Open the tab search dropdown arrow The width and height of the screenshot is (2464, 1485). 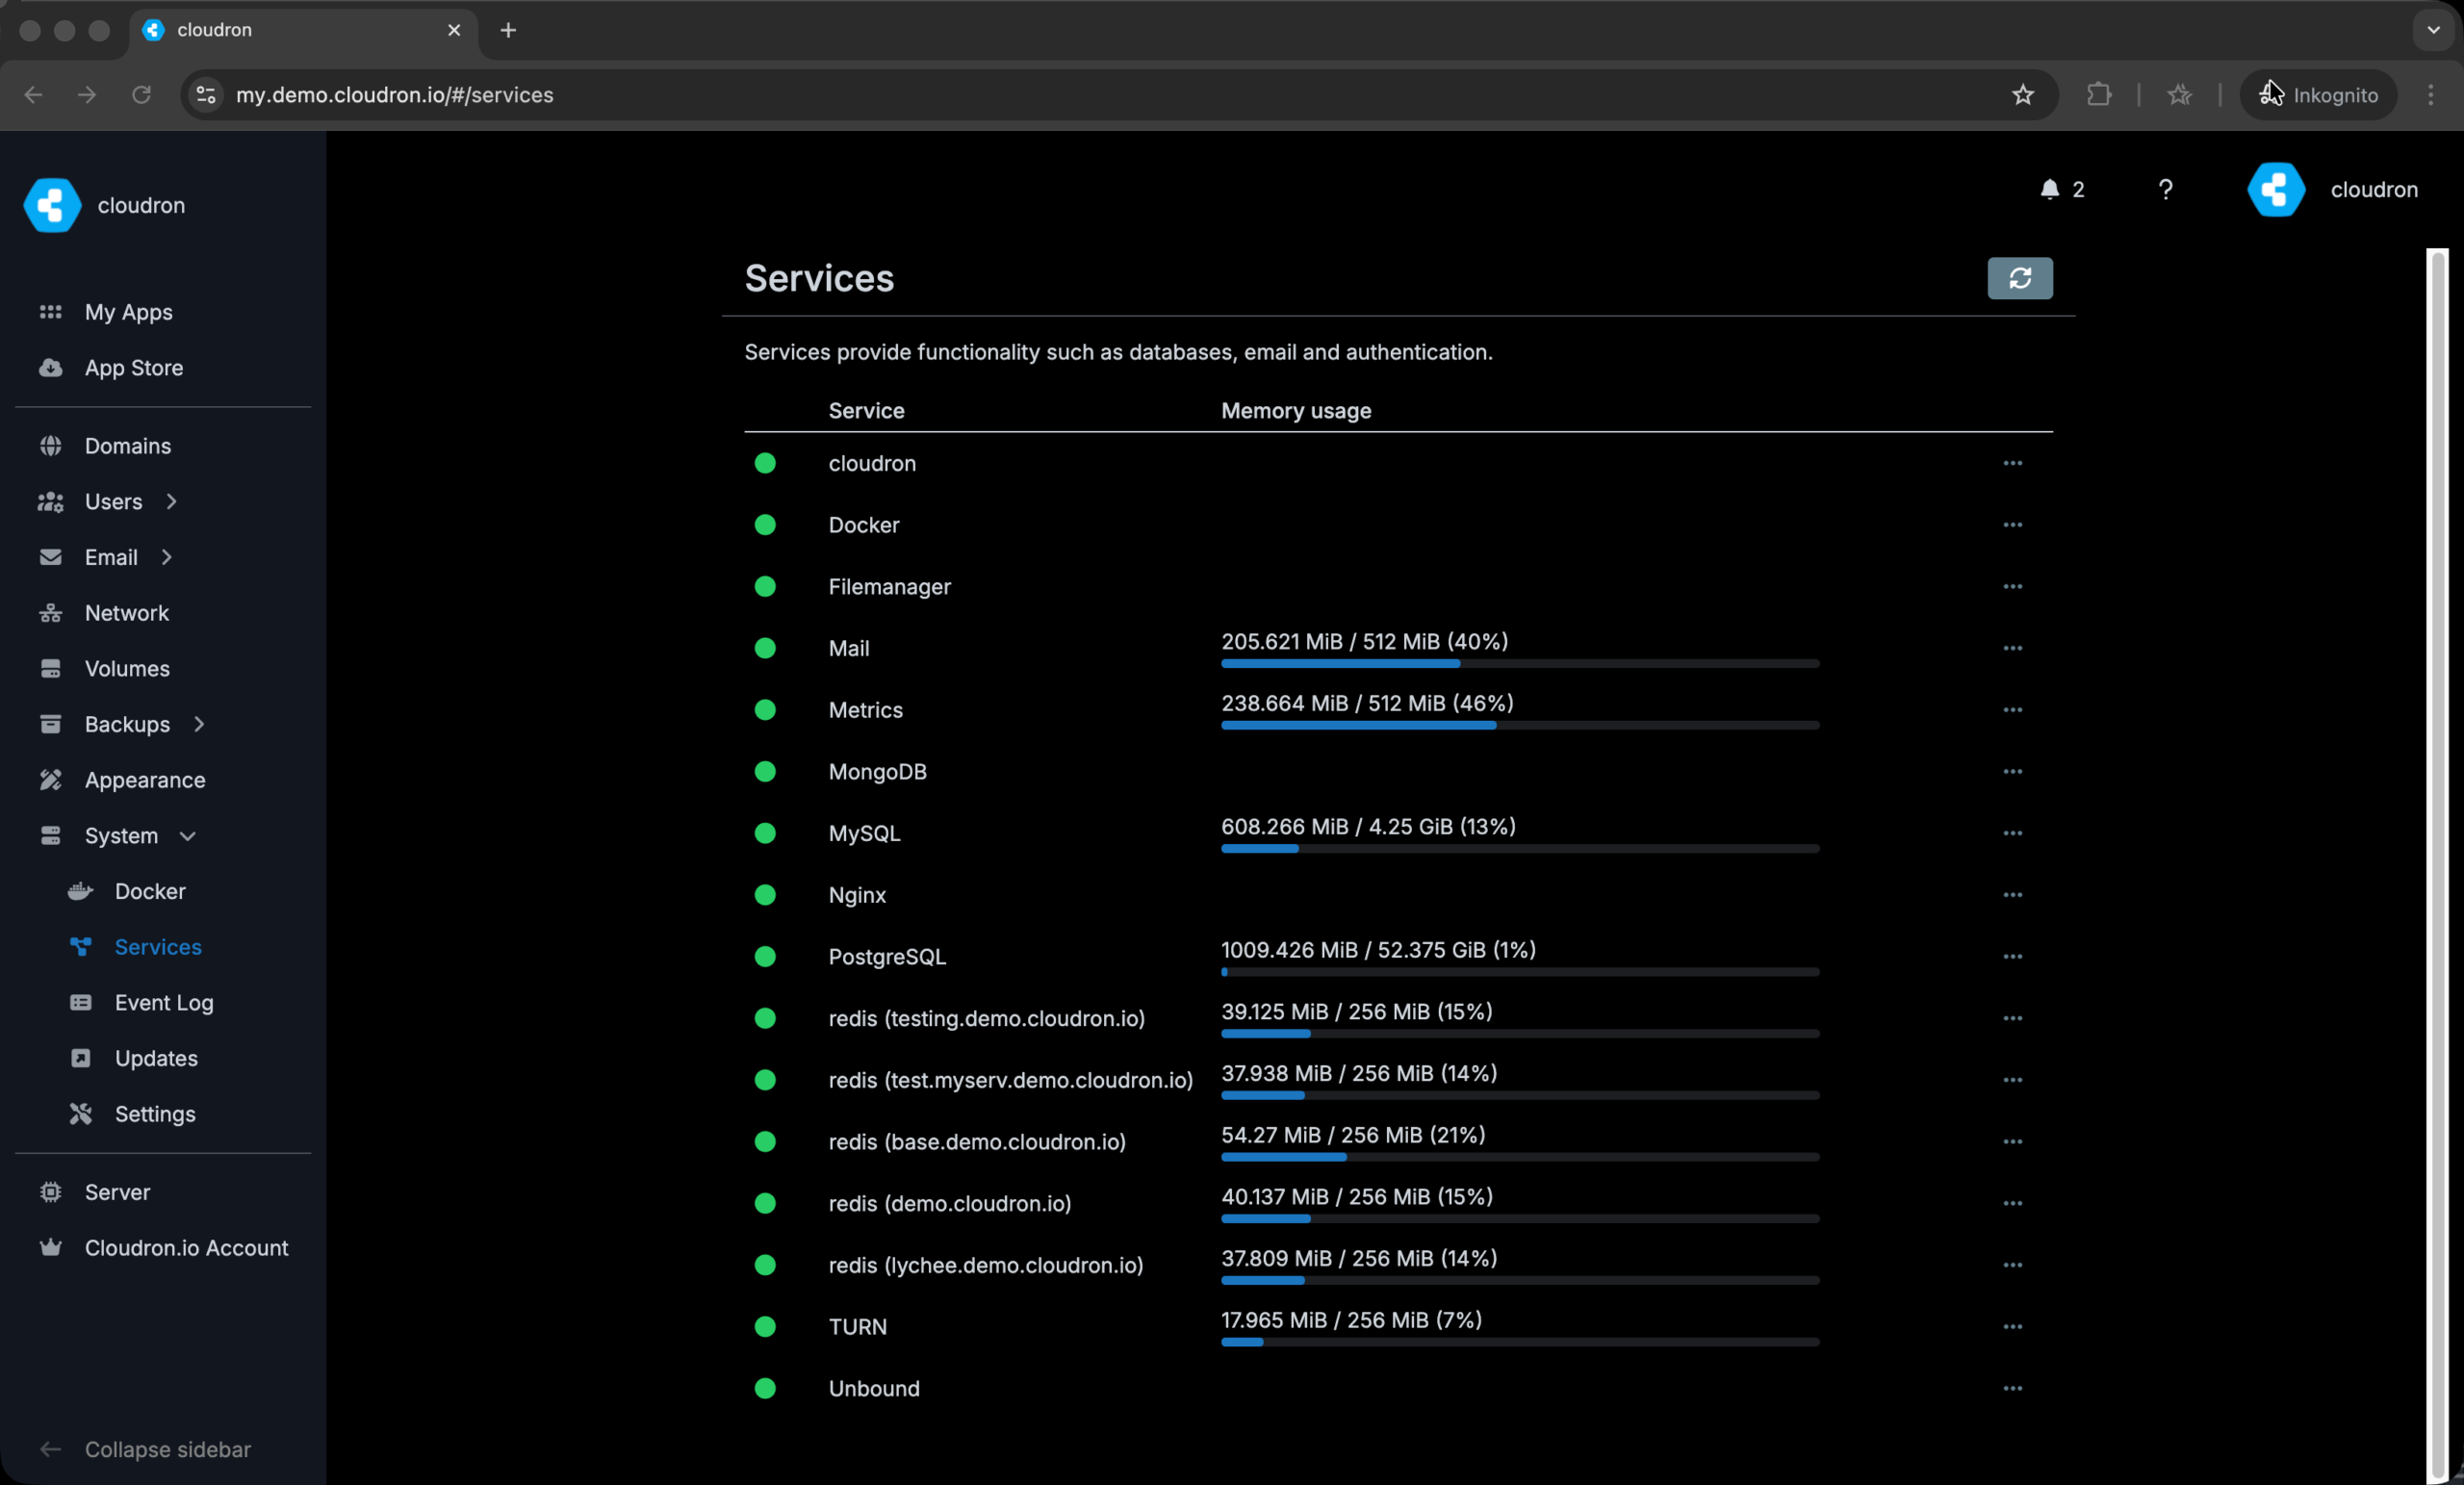(x=2433, y=30)
